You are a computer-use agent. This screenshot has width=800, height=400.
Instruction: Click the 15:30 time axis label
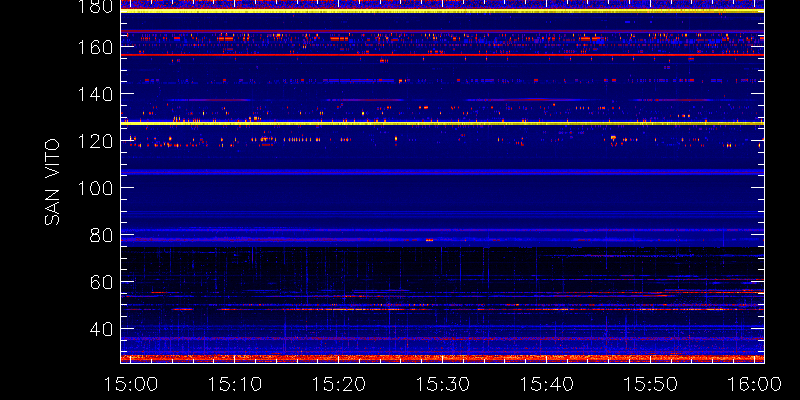[443, 384]
